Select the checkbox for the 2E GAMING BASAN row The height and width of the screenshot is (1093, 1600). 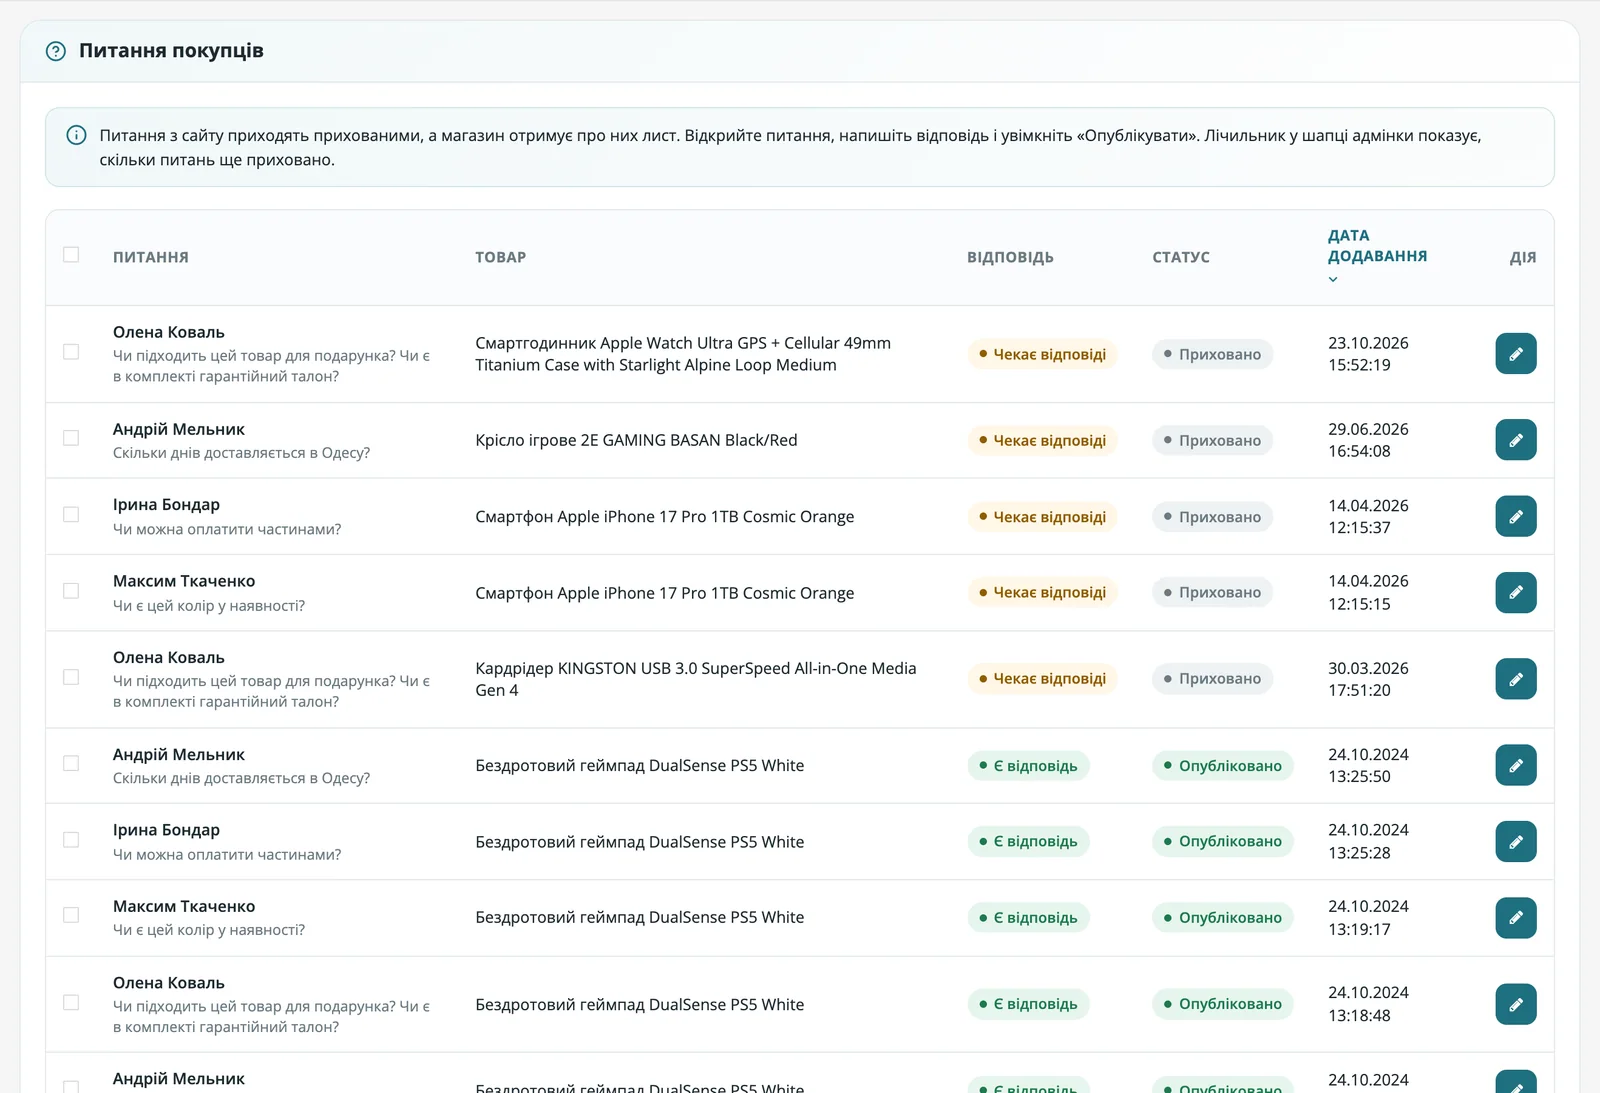click(x=71, y=438)
